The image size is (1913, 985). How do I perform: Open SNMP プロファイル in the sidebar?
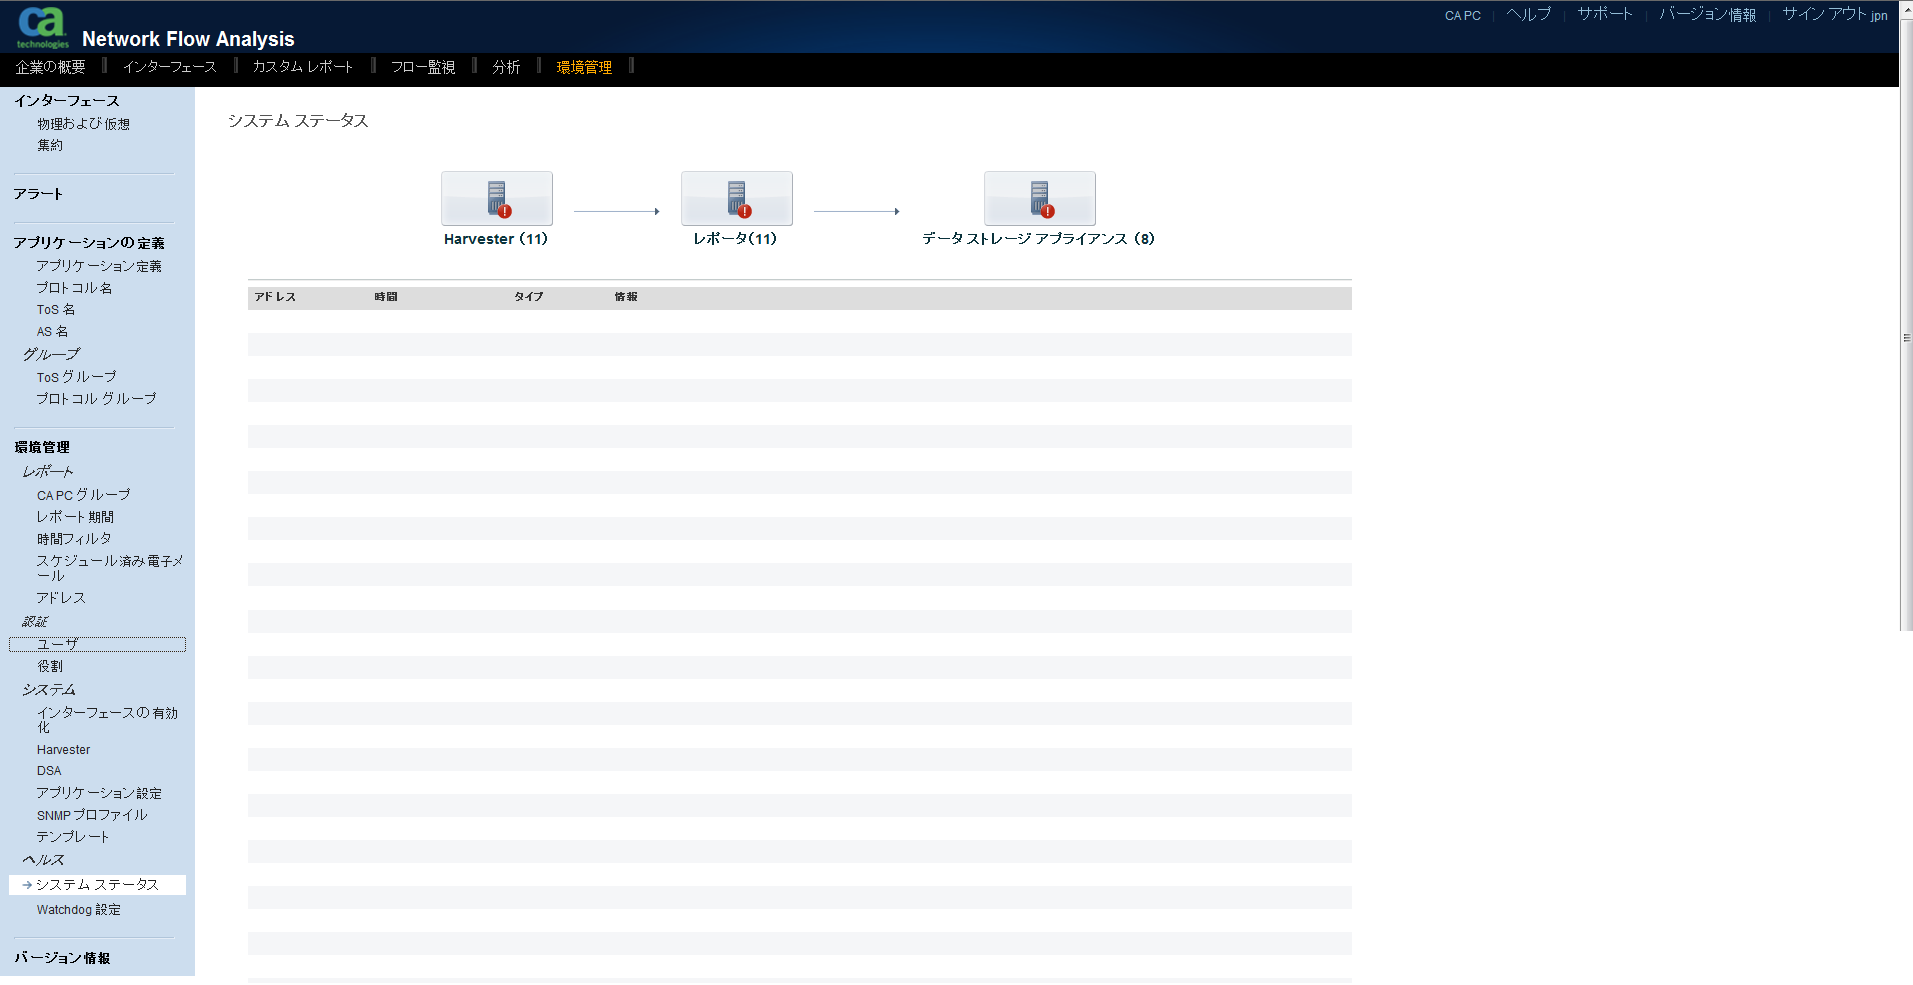coord(92,815)
